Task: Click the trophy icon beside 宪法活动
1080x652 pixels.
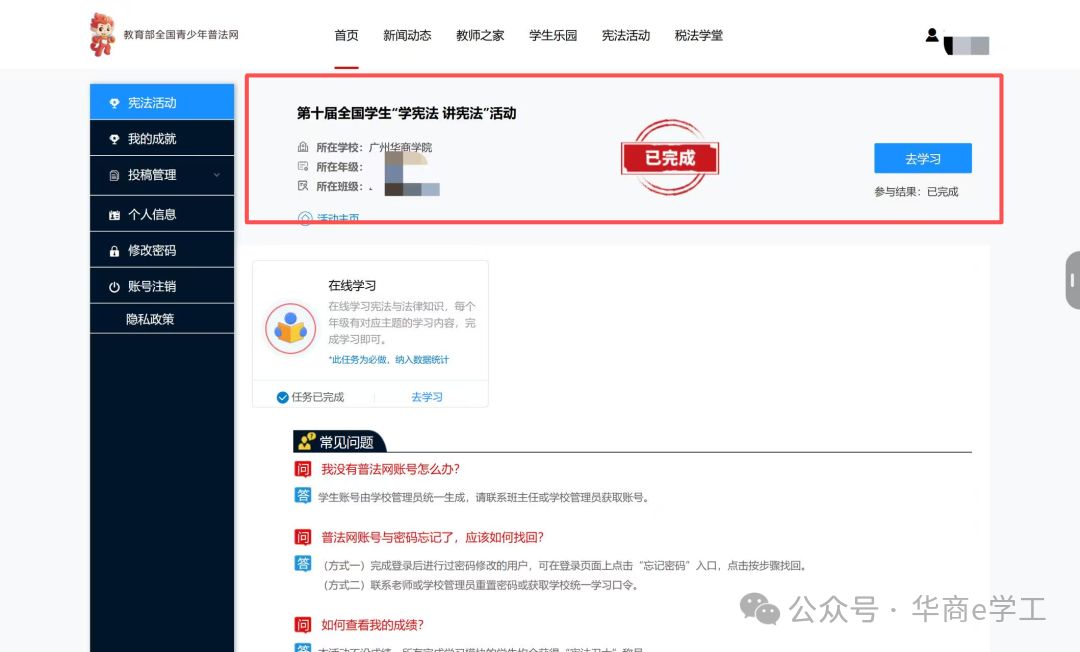Action: (x=114, y=103)
